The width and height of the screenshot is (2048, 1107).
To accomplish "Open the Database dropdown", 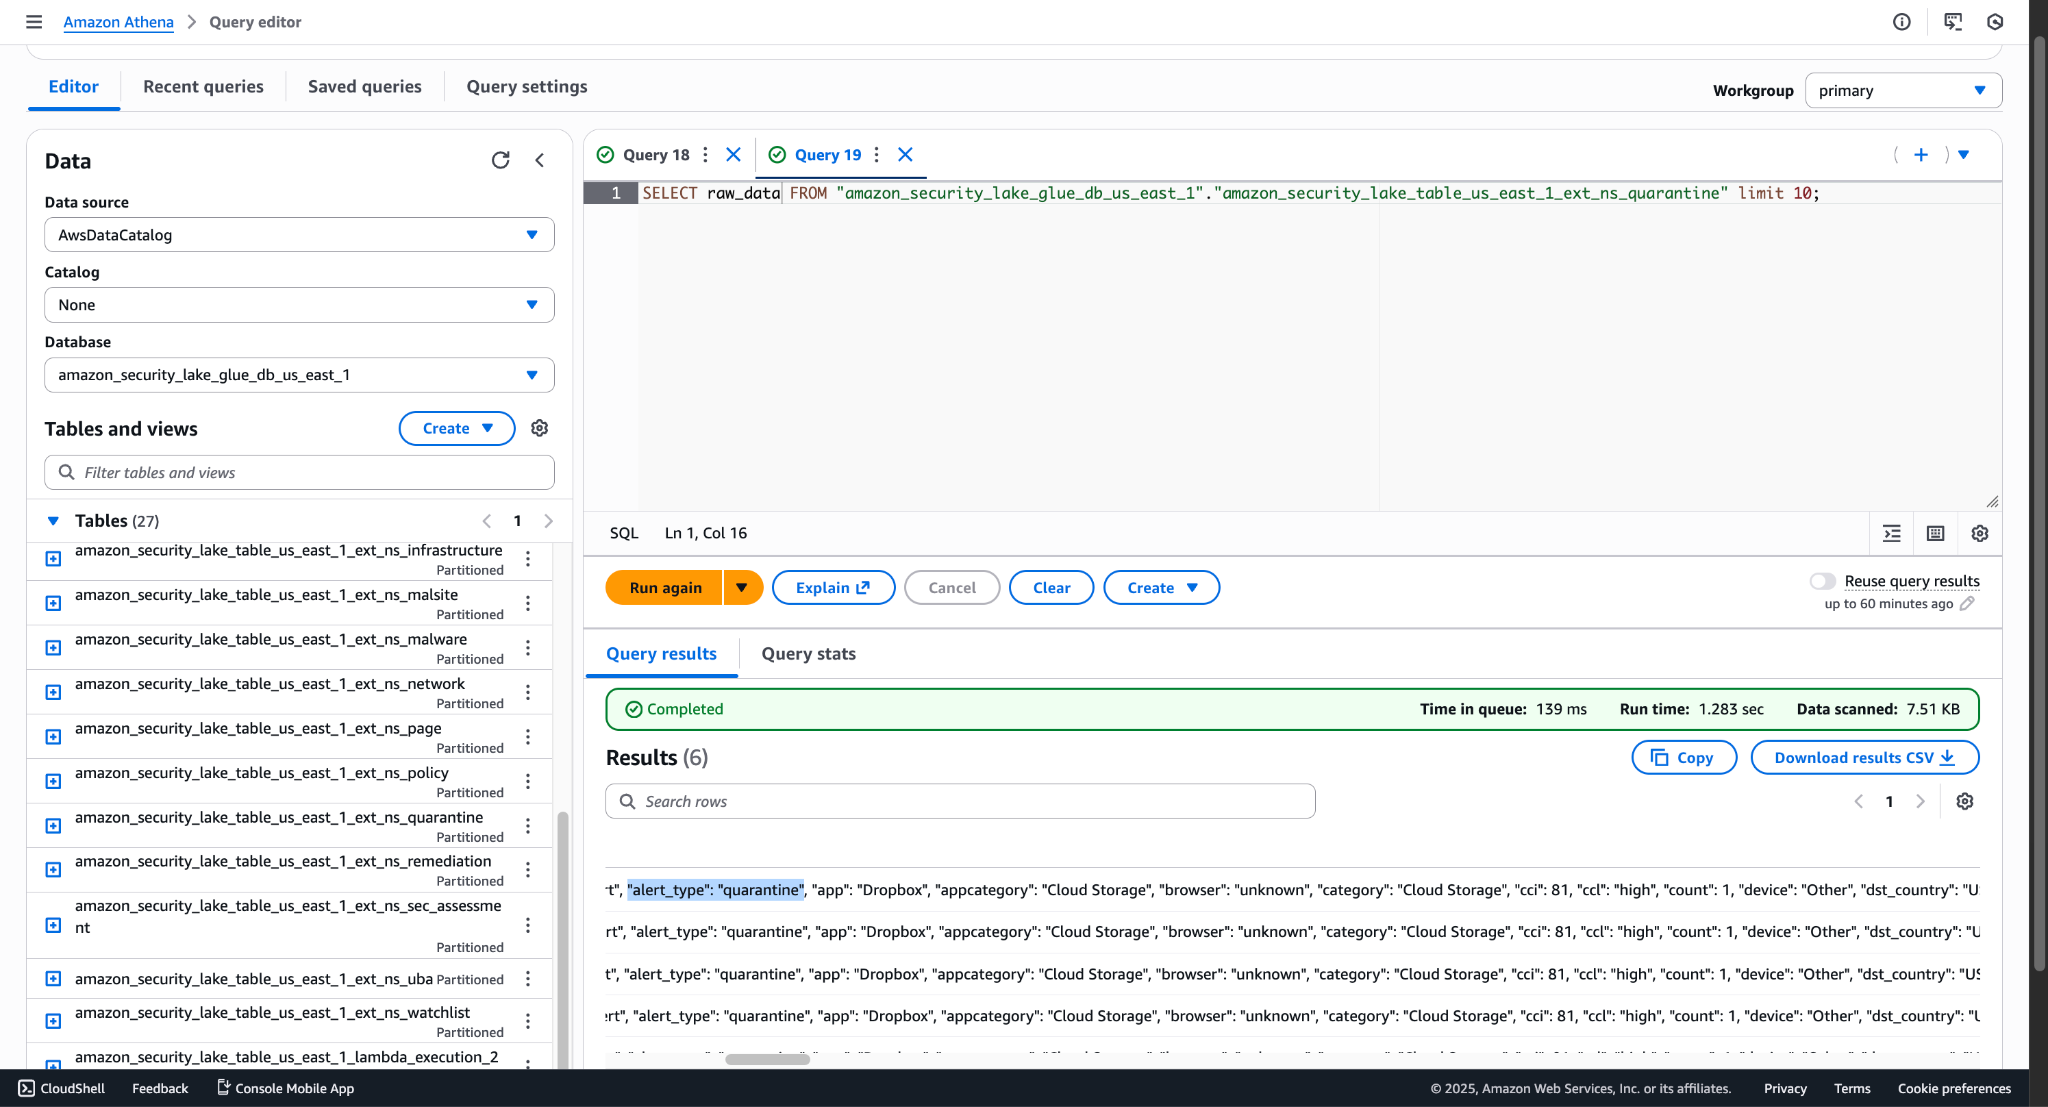I will coord(299,375).
